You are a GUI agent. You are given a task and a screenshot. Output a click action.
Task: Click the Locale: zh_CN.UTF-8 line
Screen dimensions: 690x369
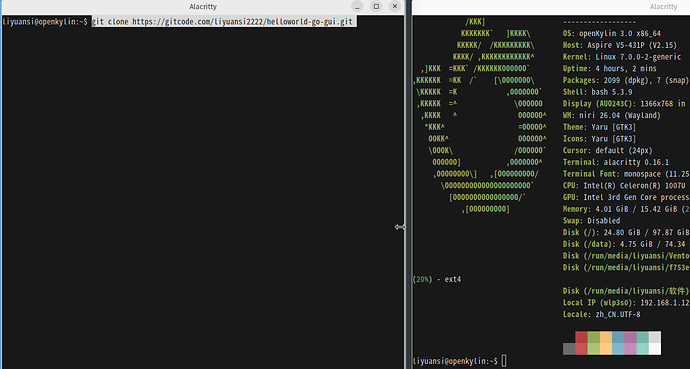coord(602,314)
